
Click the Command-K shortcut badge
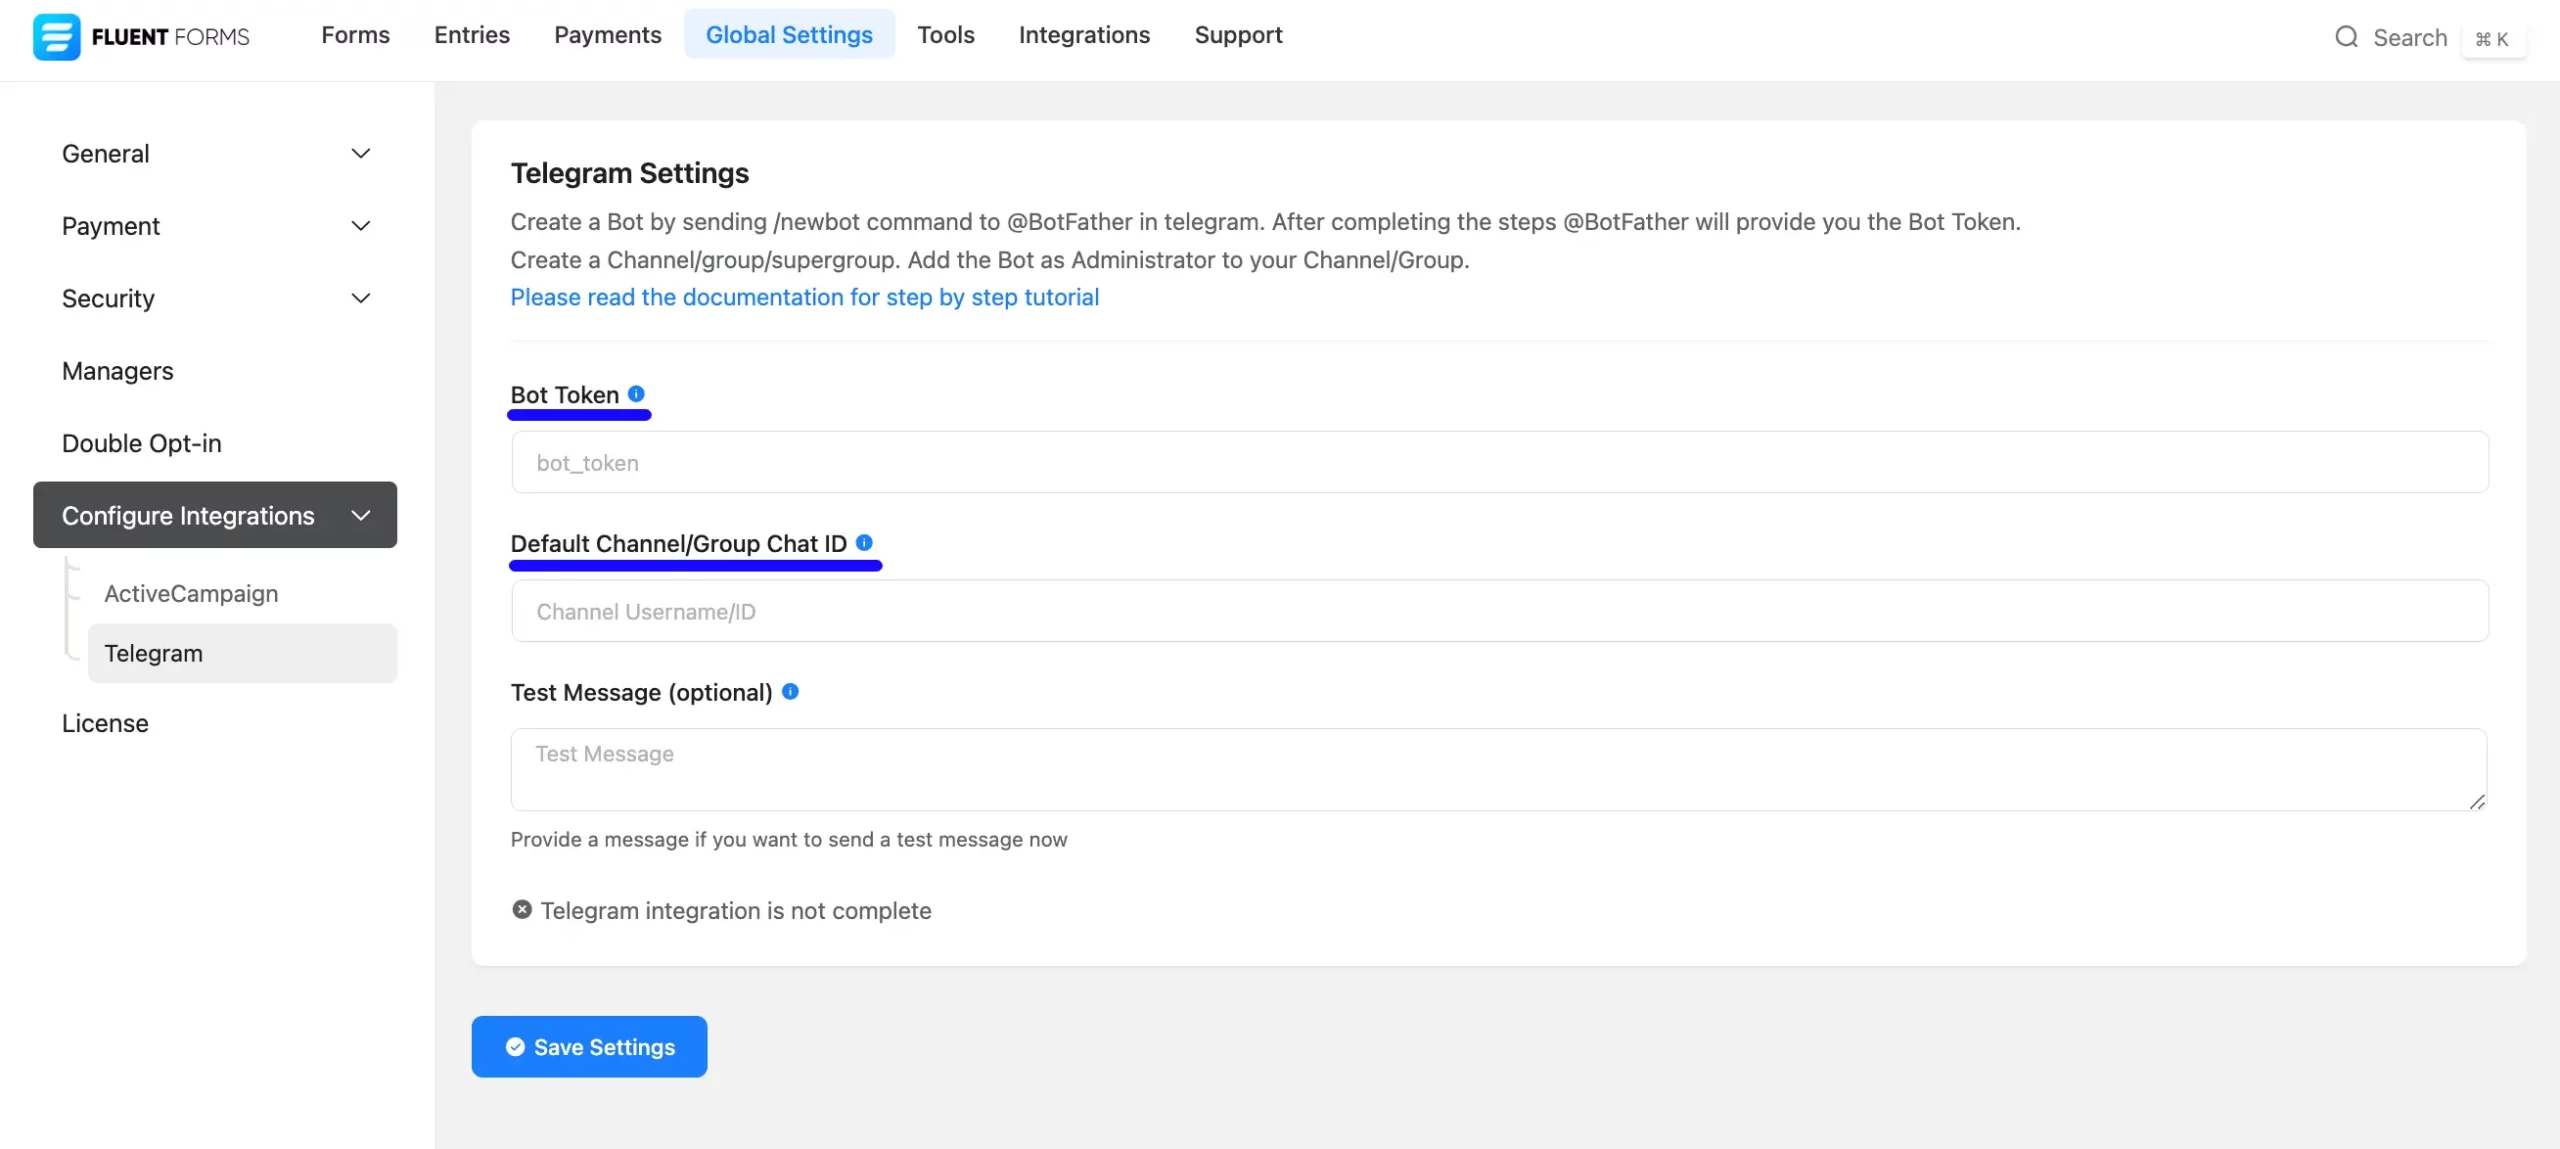click(x=2492, y=39)
